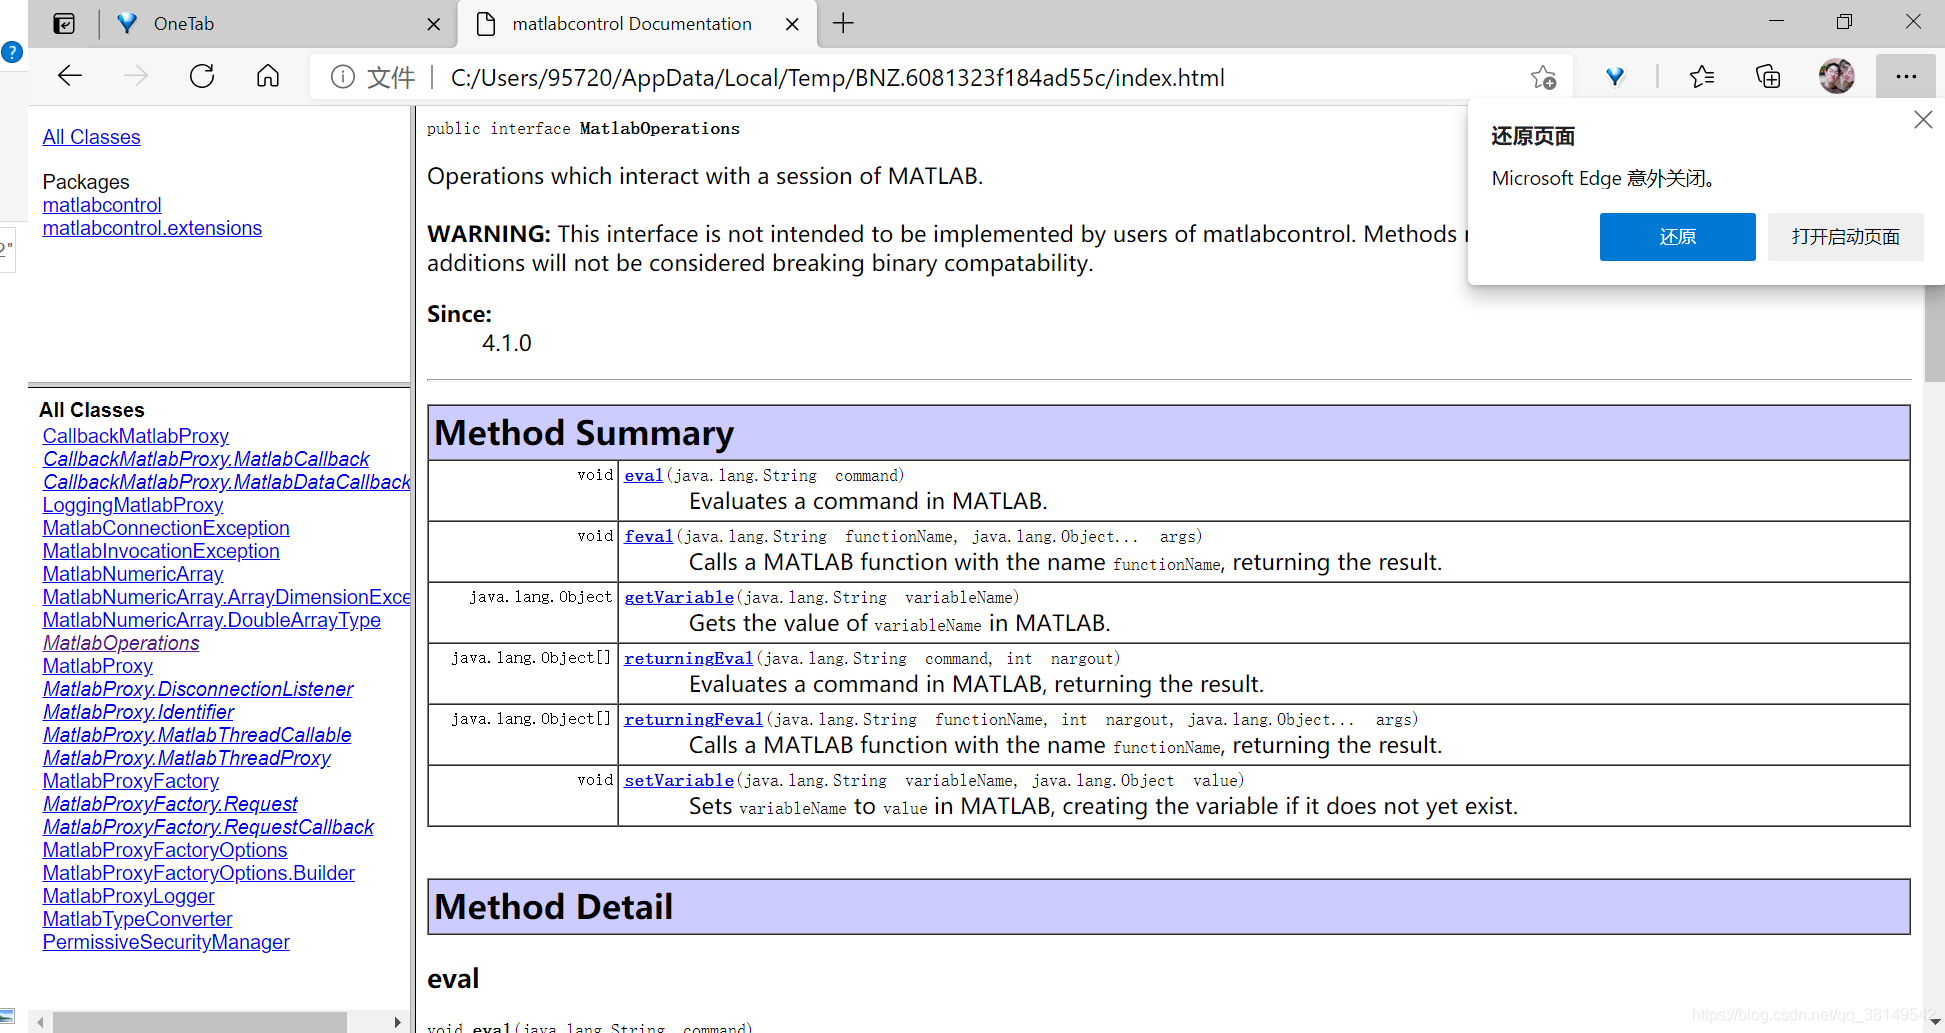This screenshot has width=1945, height=1033.
Task: Open the Favorites bar icon
Action: [x=1703, y=76]
